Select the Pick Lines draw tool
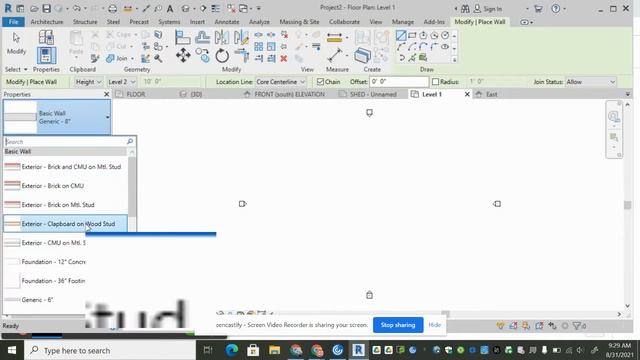640x360 pixels. tap(412, 58)
